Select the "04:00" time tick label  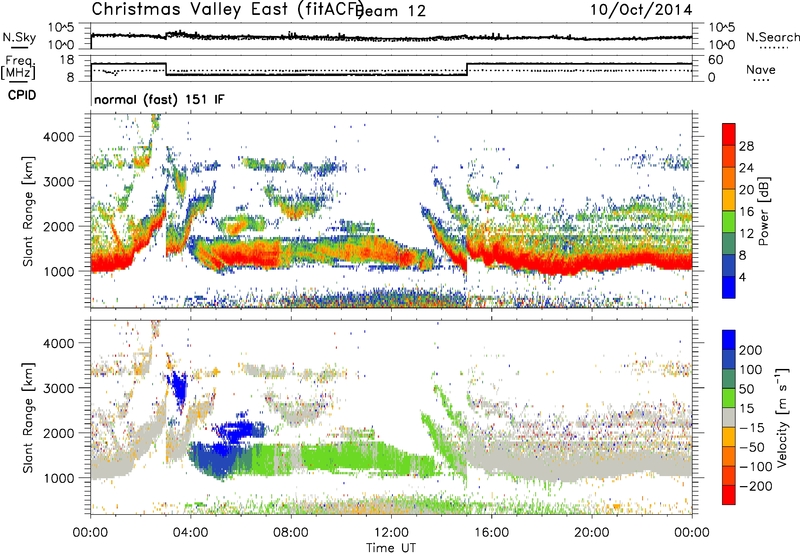191,533
